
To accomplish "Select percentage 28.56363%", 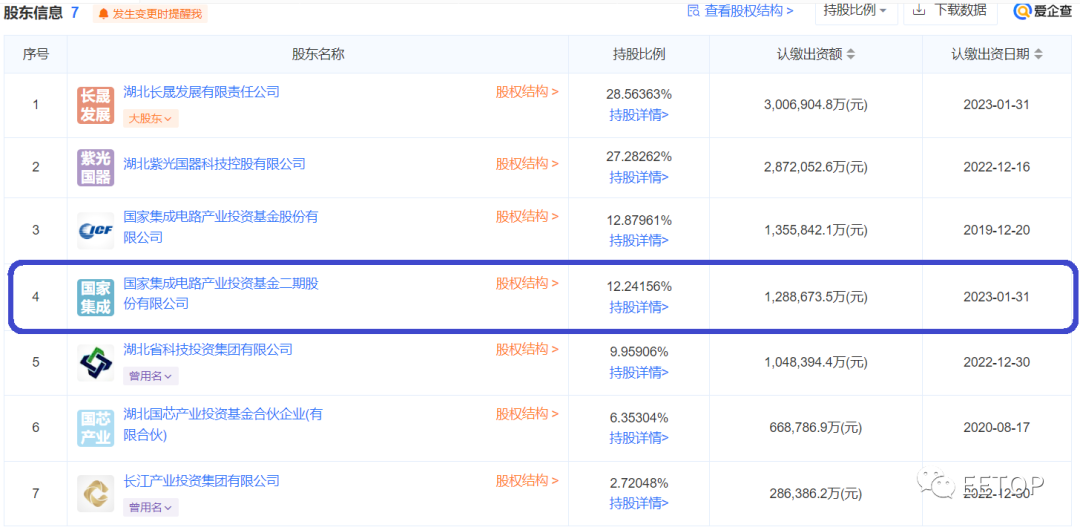I will coord(639,94).
